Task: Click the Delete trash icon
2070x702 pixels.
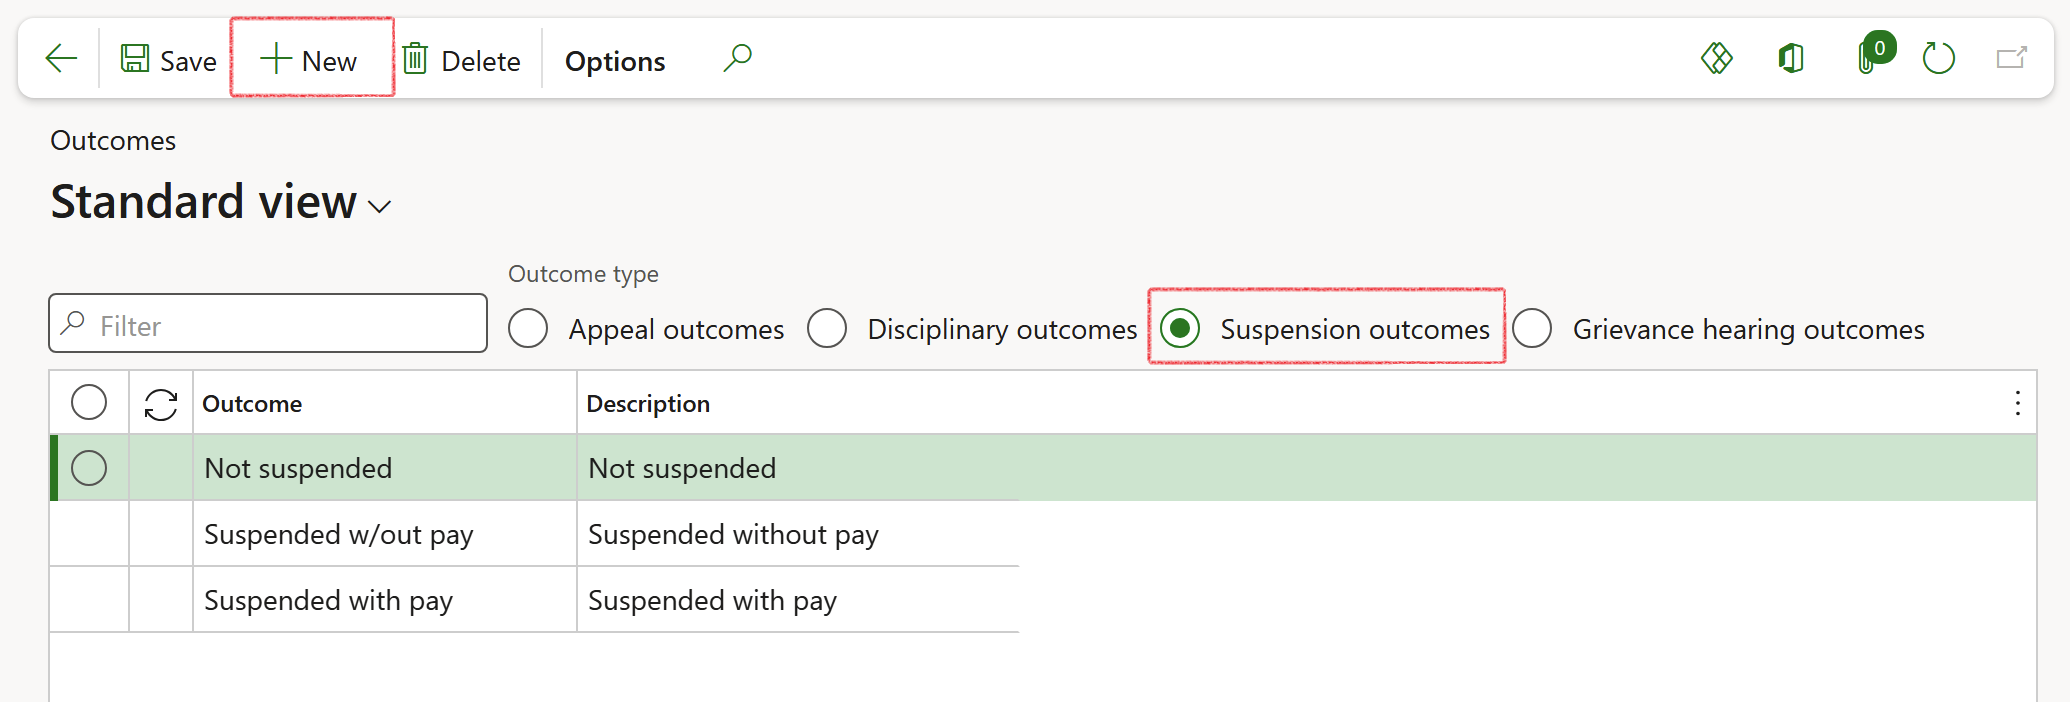Action: click(415, 59)
